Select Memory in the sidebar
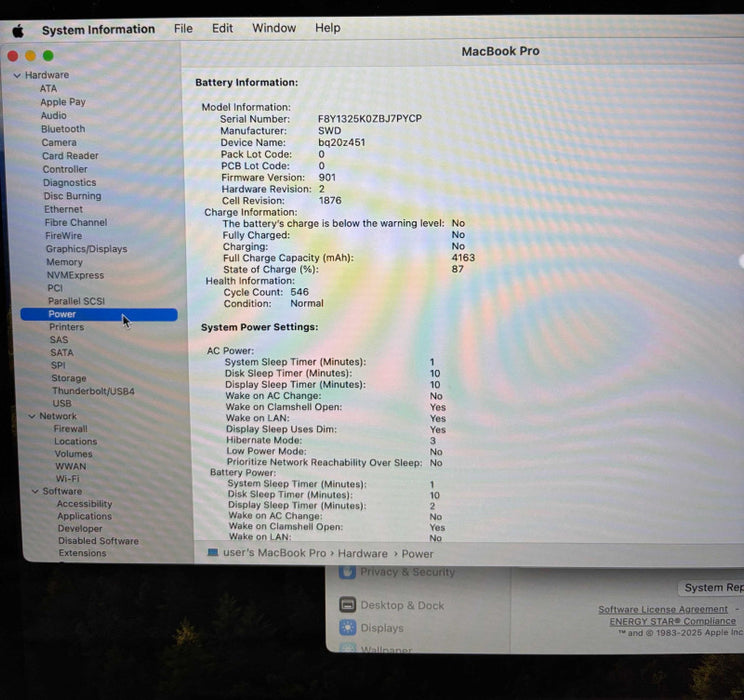744x700 pixels. 65,262
